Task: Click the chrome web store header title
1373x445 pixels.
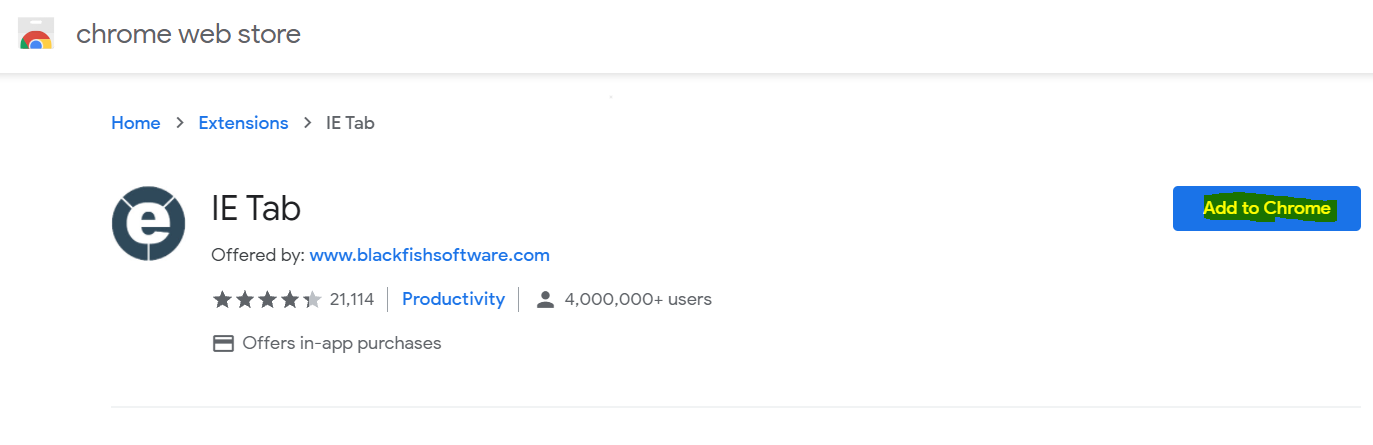Action: [x=188, y=35]
